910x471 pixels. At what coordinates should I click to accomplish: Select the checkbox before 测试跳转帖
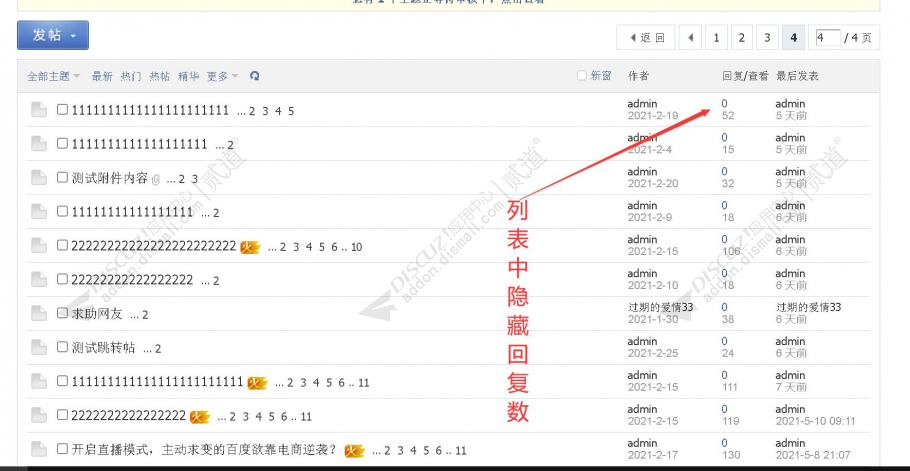[x=62, y=347]
